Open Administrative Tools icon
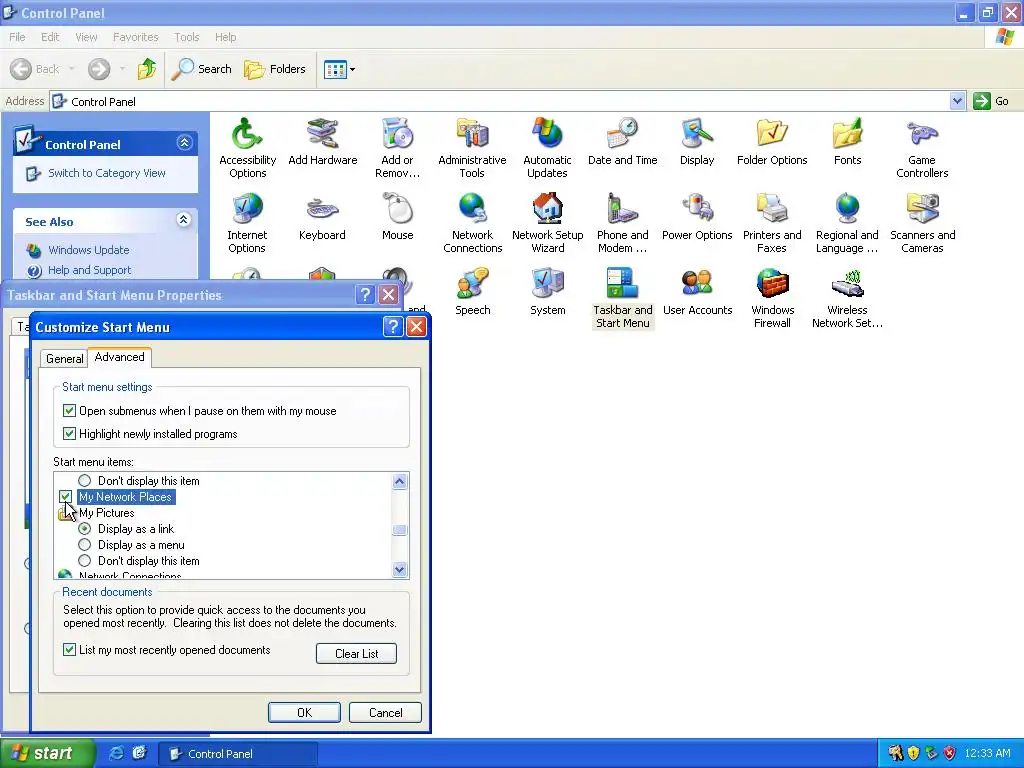Image resolution: width=1024 pixels, height=768 pixels. point(472,147)
